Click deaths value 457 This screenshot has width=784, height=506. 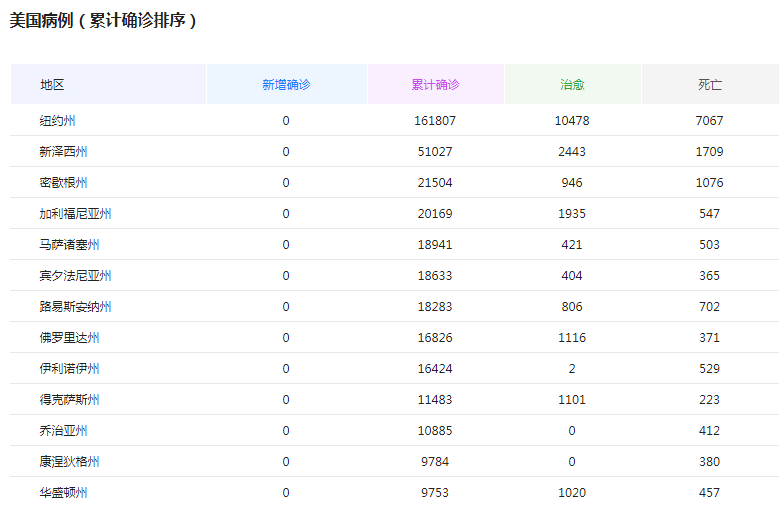pyautogui.click(x=710, y=492)
